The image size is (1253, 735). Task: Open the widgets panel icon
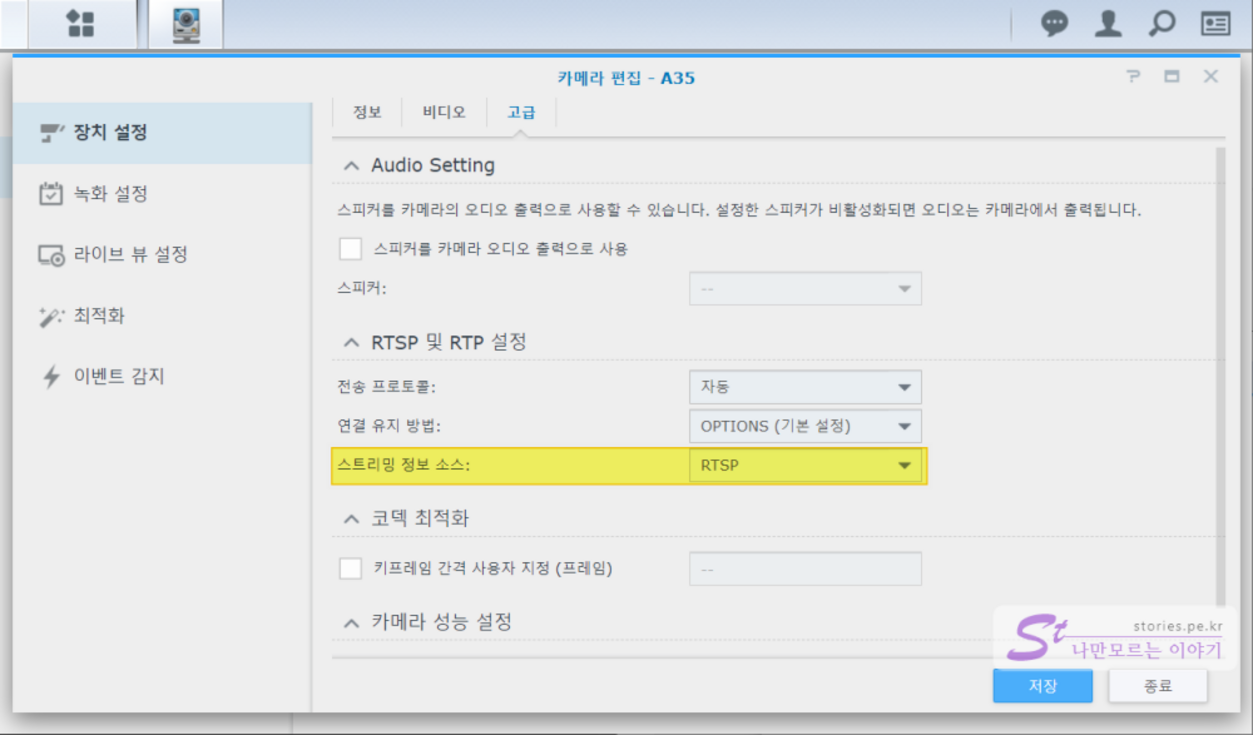pos(1215,24)
